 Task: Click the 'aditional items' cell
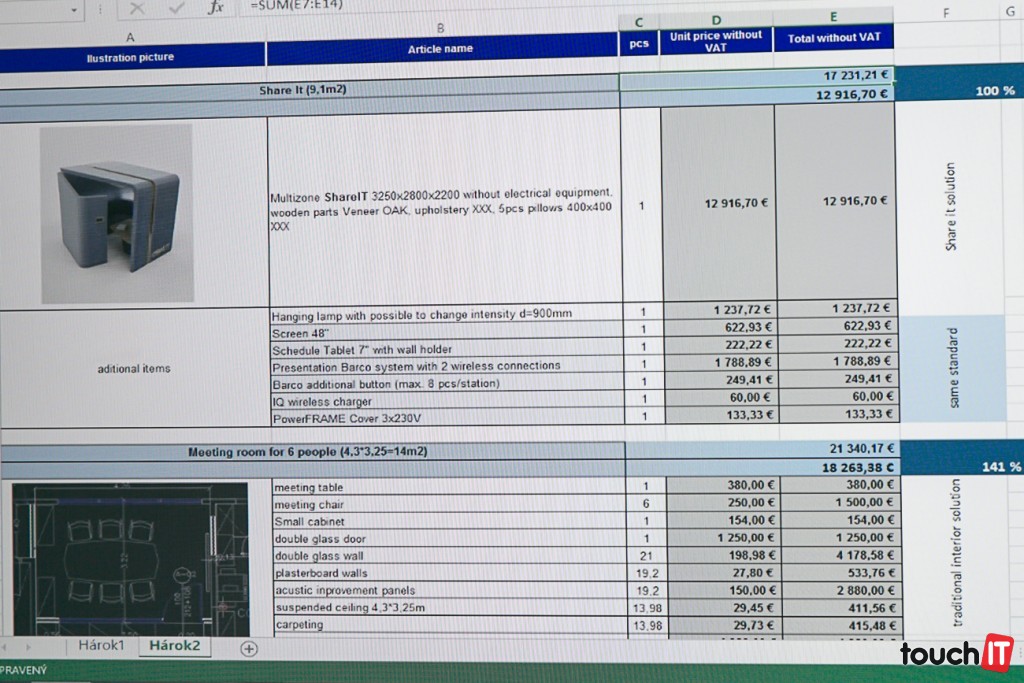pos(134,368)
